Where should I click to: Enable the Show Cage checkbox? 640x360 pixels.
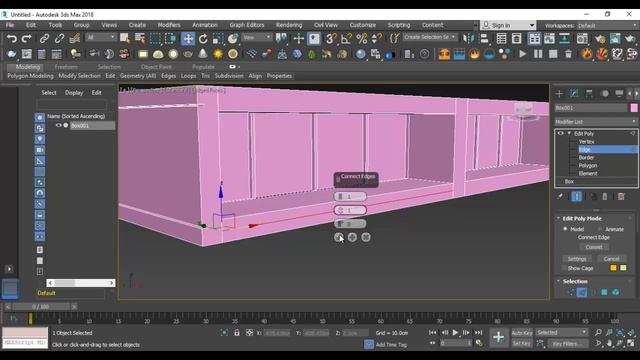click(564, 268)
